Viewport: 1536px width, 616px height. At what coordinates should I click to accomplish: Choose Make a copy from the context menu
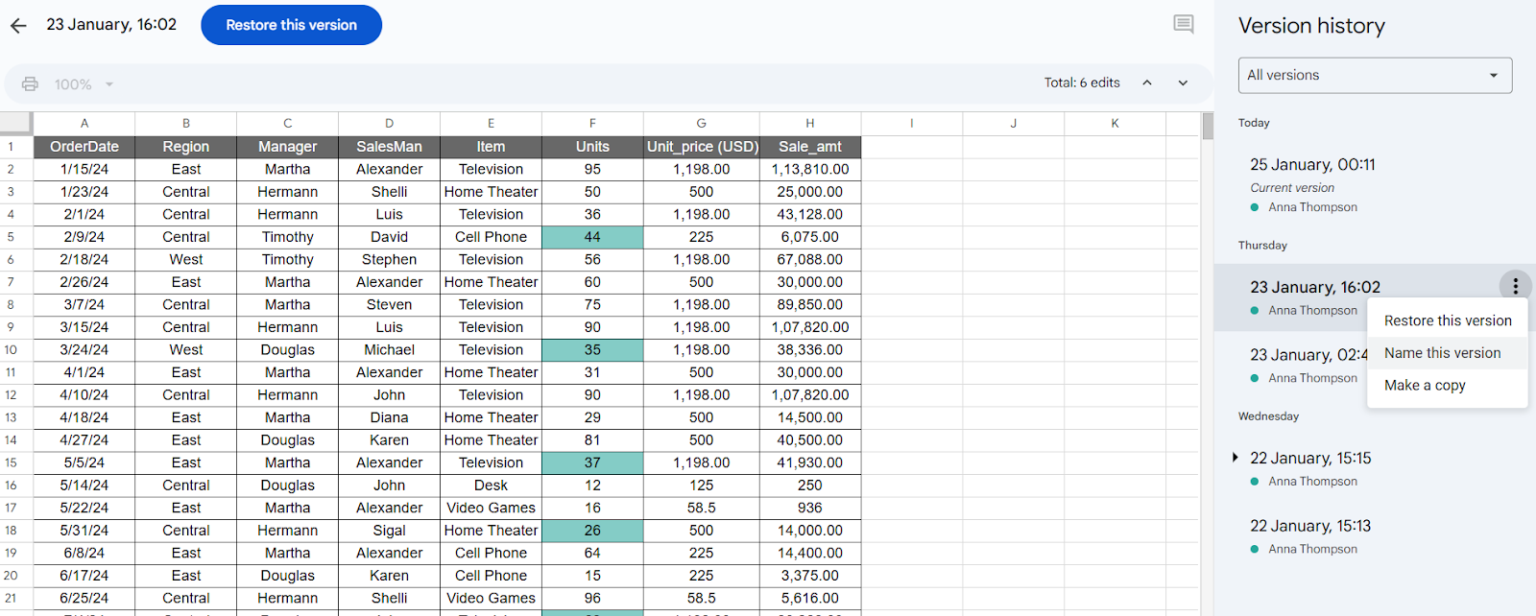pos(1424,385)
